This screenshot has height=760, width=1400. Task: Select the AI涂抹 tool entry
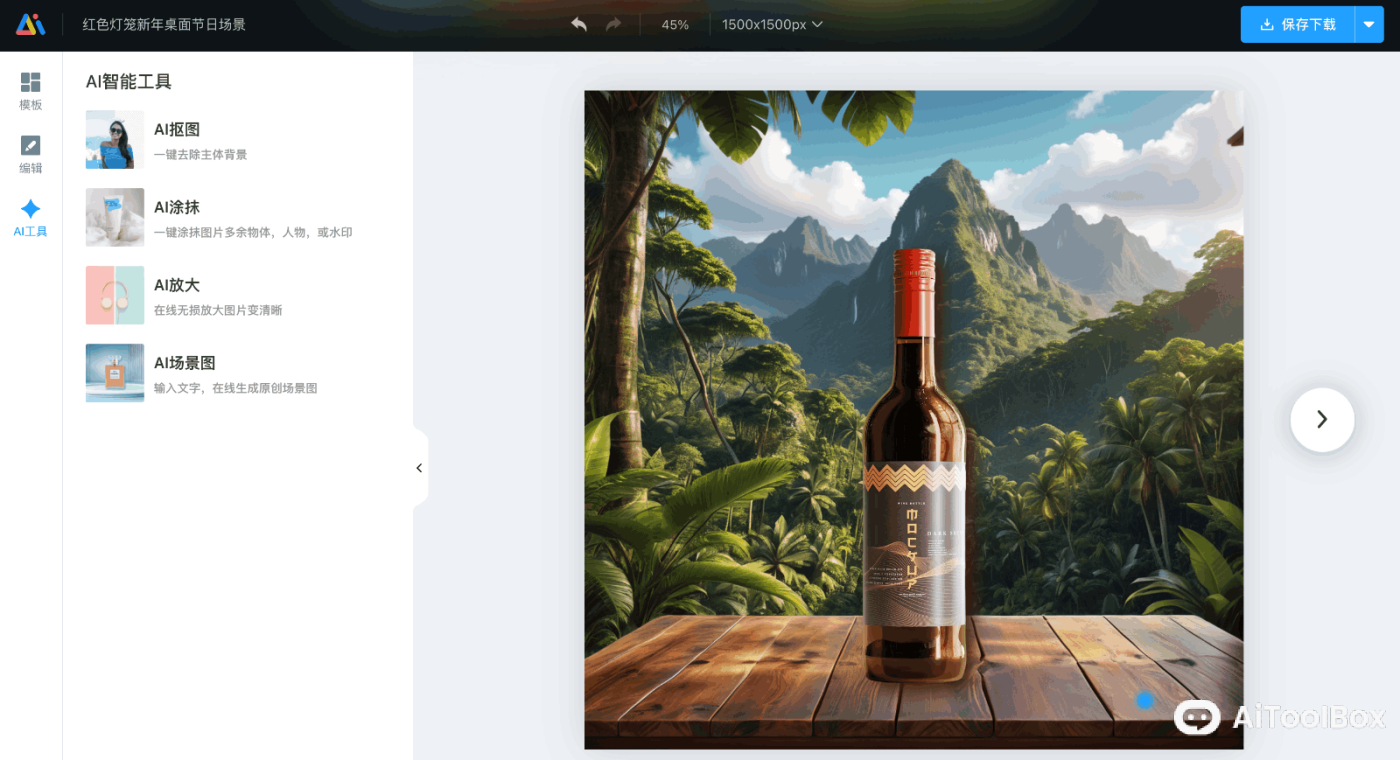177,207
